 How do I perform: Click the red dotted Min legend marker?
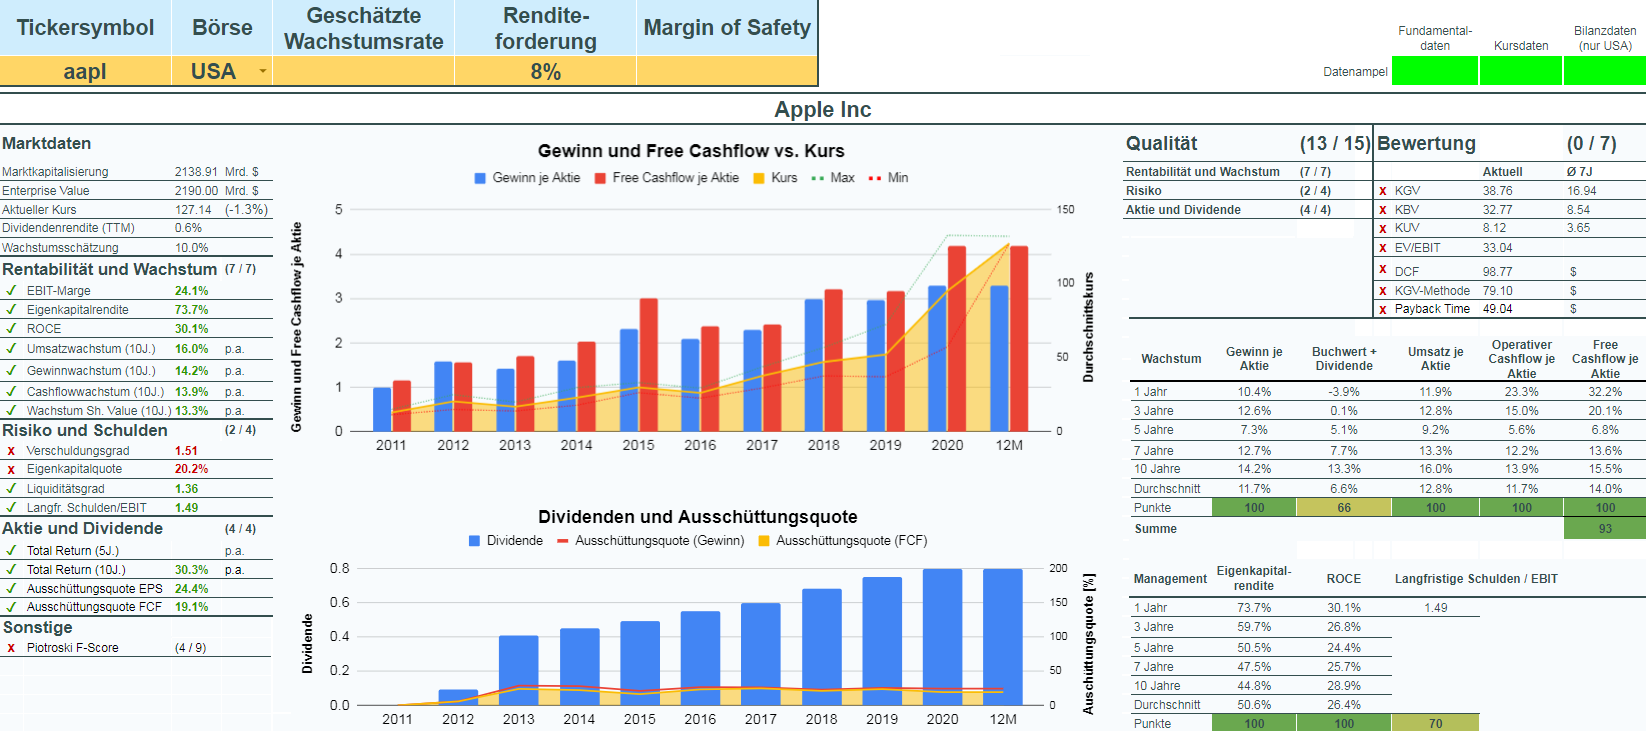pyautogui.click(x=875, y=178)
